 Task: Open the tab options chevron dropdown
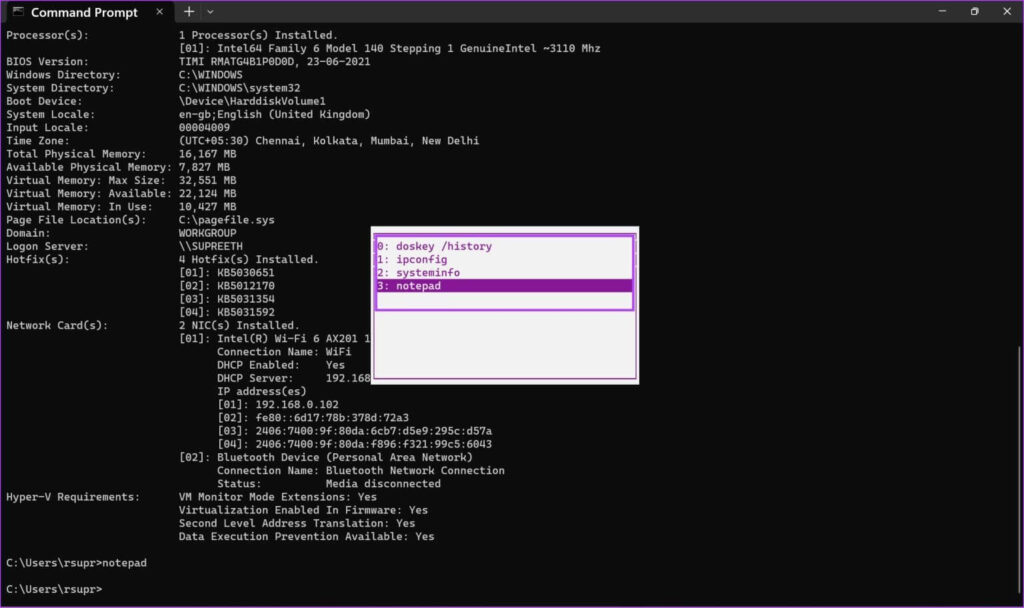(x=211, y=12)
